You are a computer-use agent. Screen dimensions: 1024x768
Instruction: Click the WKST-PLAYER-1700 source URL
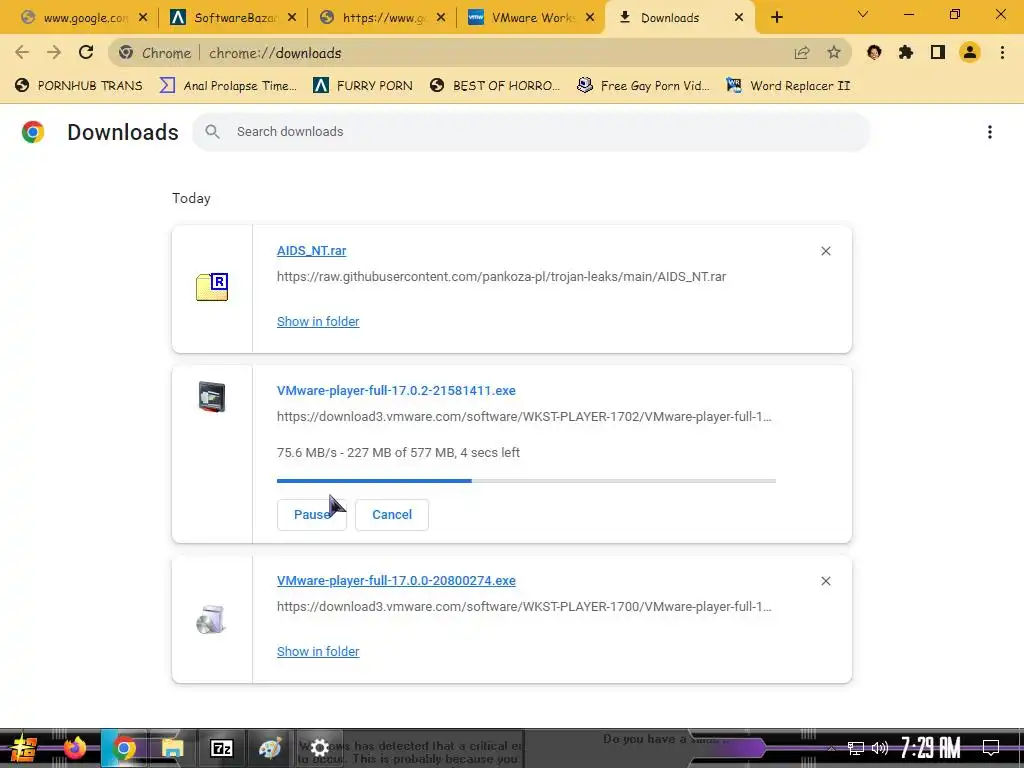coord(524,607)
